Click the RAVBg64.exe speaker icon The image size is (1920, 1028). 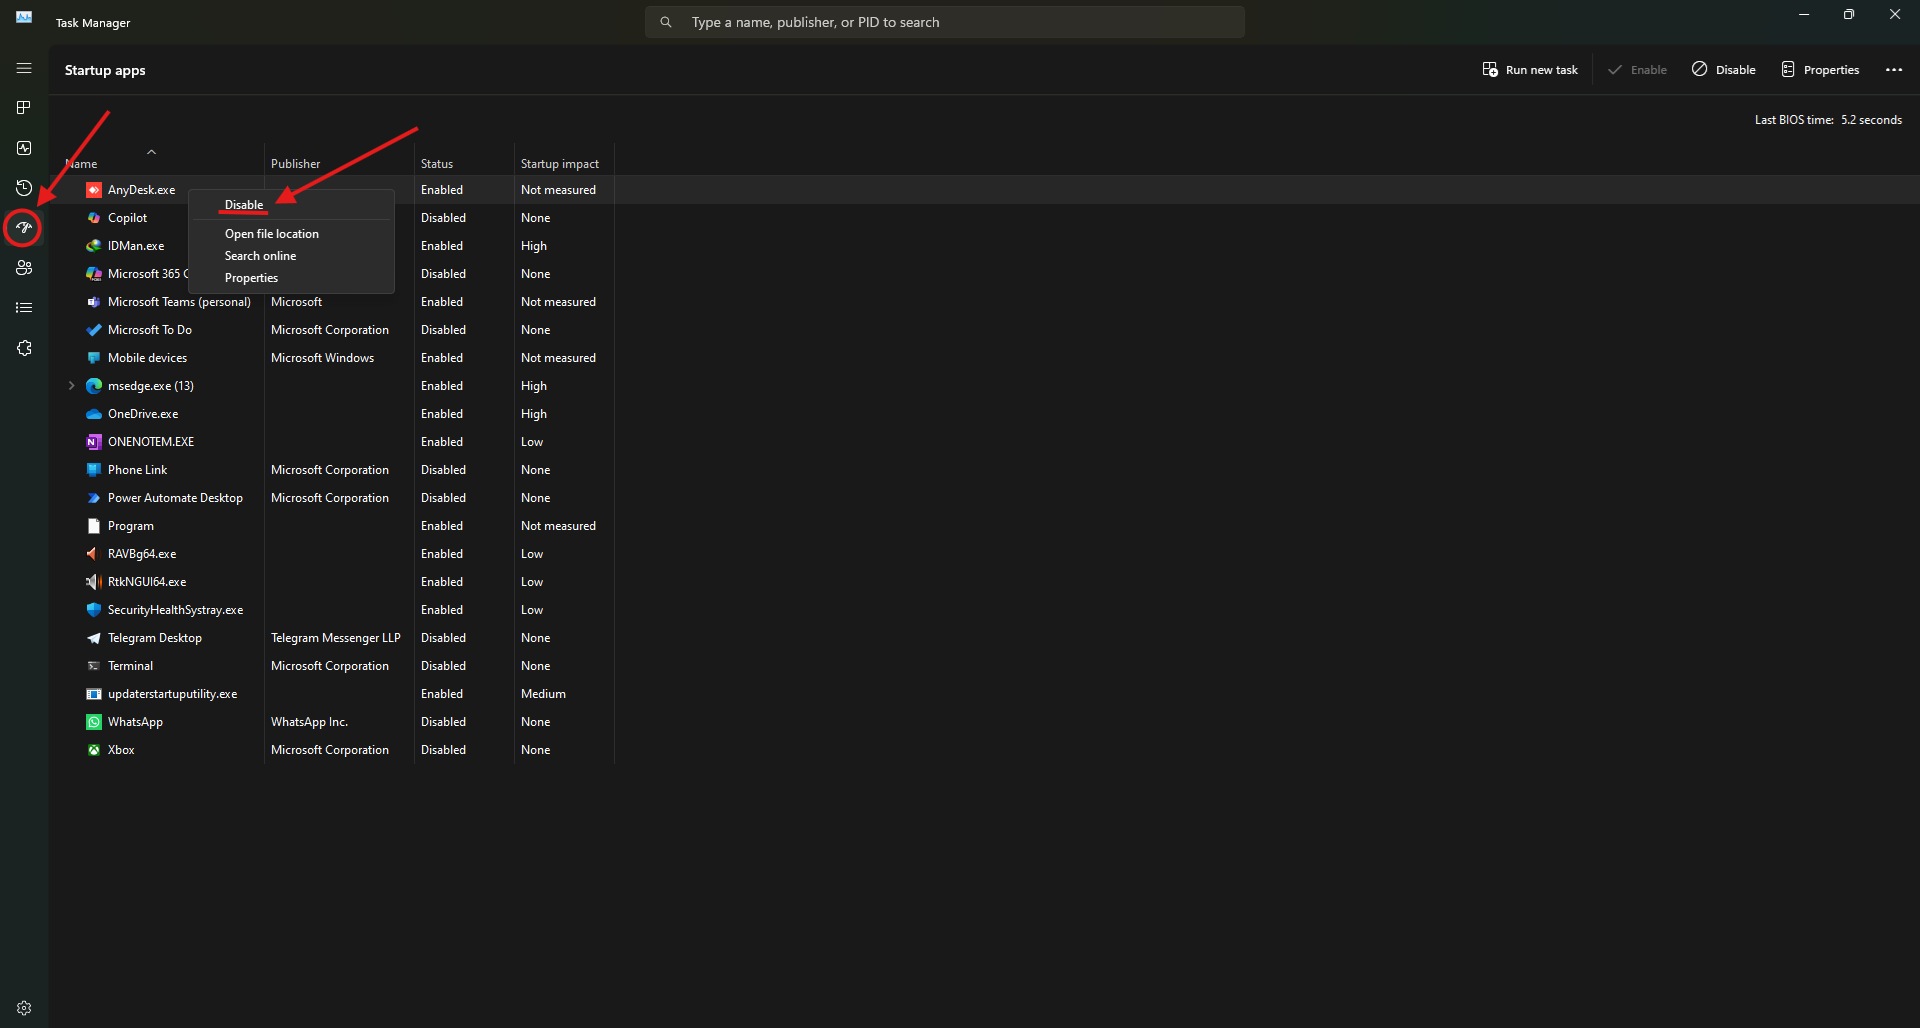click(94, 554)
